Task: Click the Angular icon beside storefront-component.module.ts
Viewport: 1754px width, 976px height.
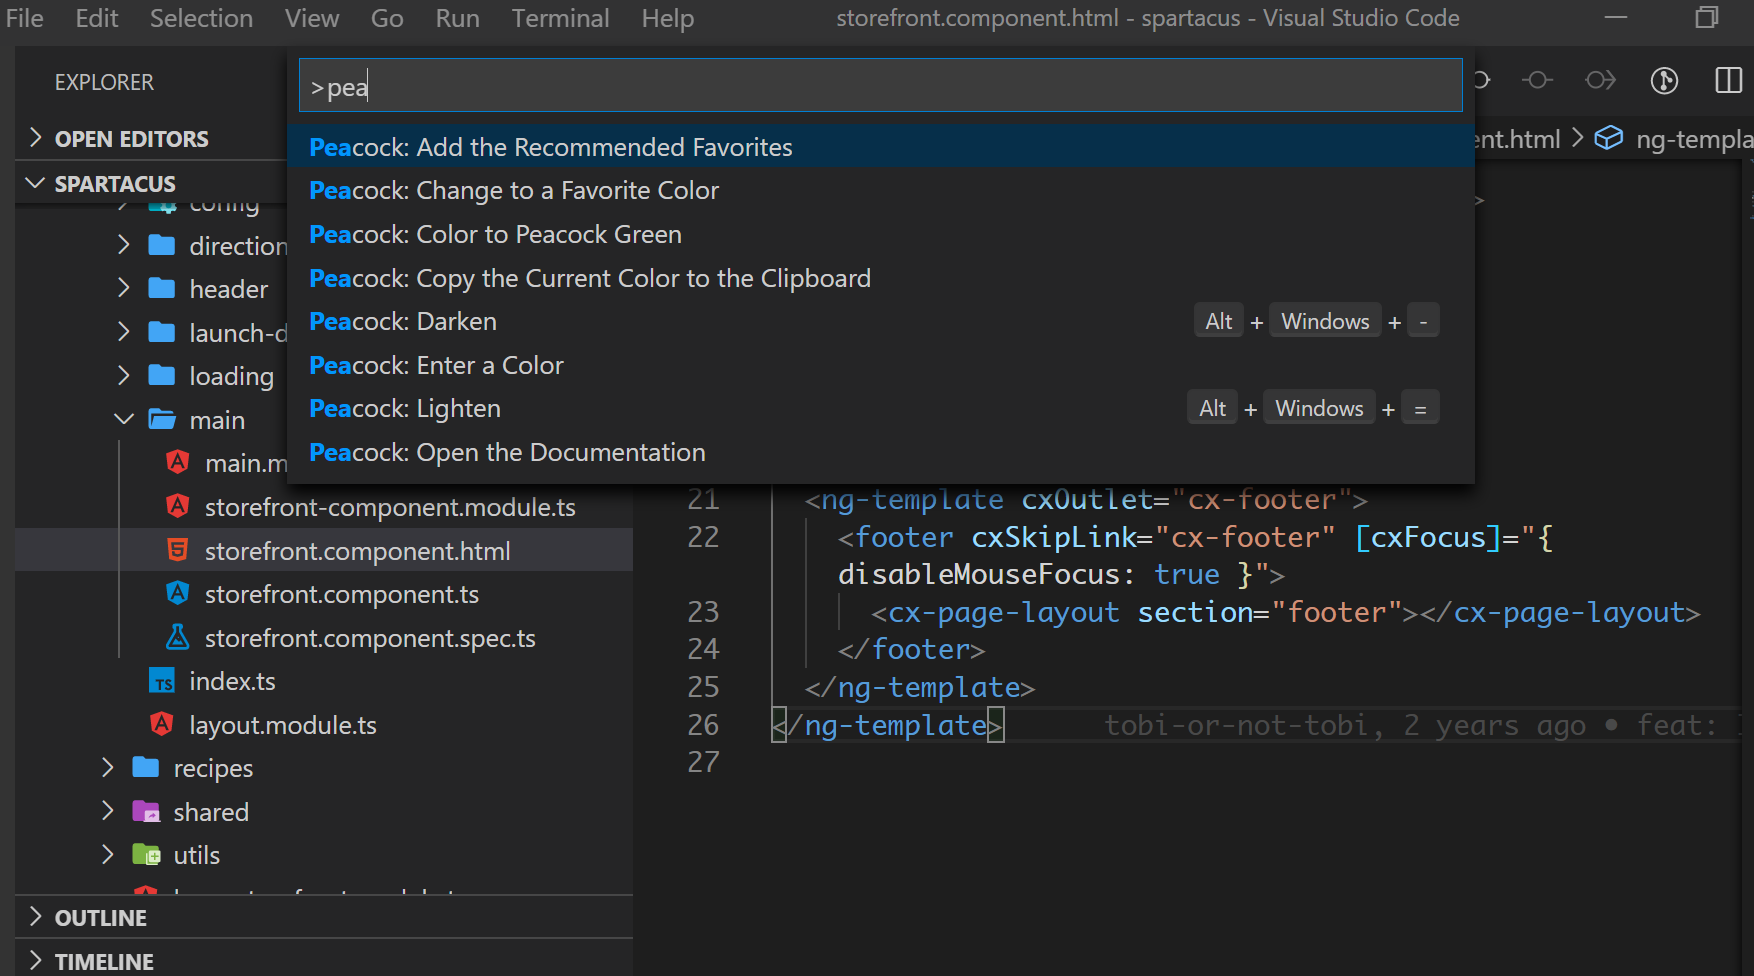Action: click(x=177, y=506)
